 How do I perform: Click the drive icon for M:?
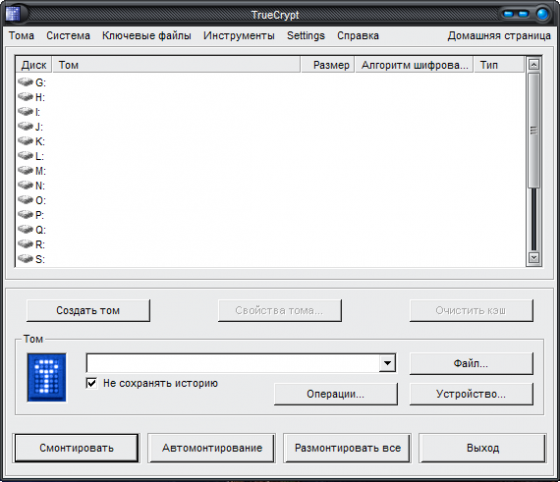[x=25, y=170]
